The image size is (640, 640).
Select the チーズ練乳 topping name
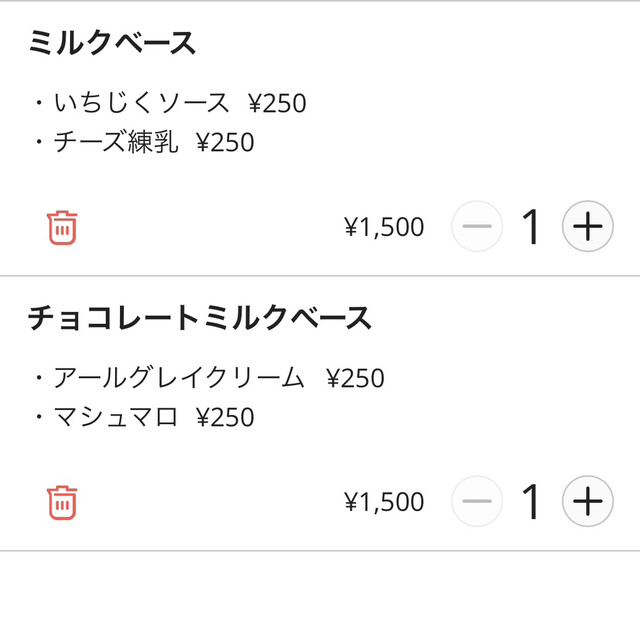pyautogui.click(x=116, y=143)
